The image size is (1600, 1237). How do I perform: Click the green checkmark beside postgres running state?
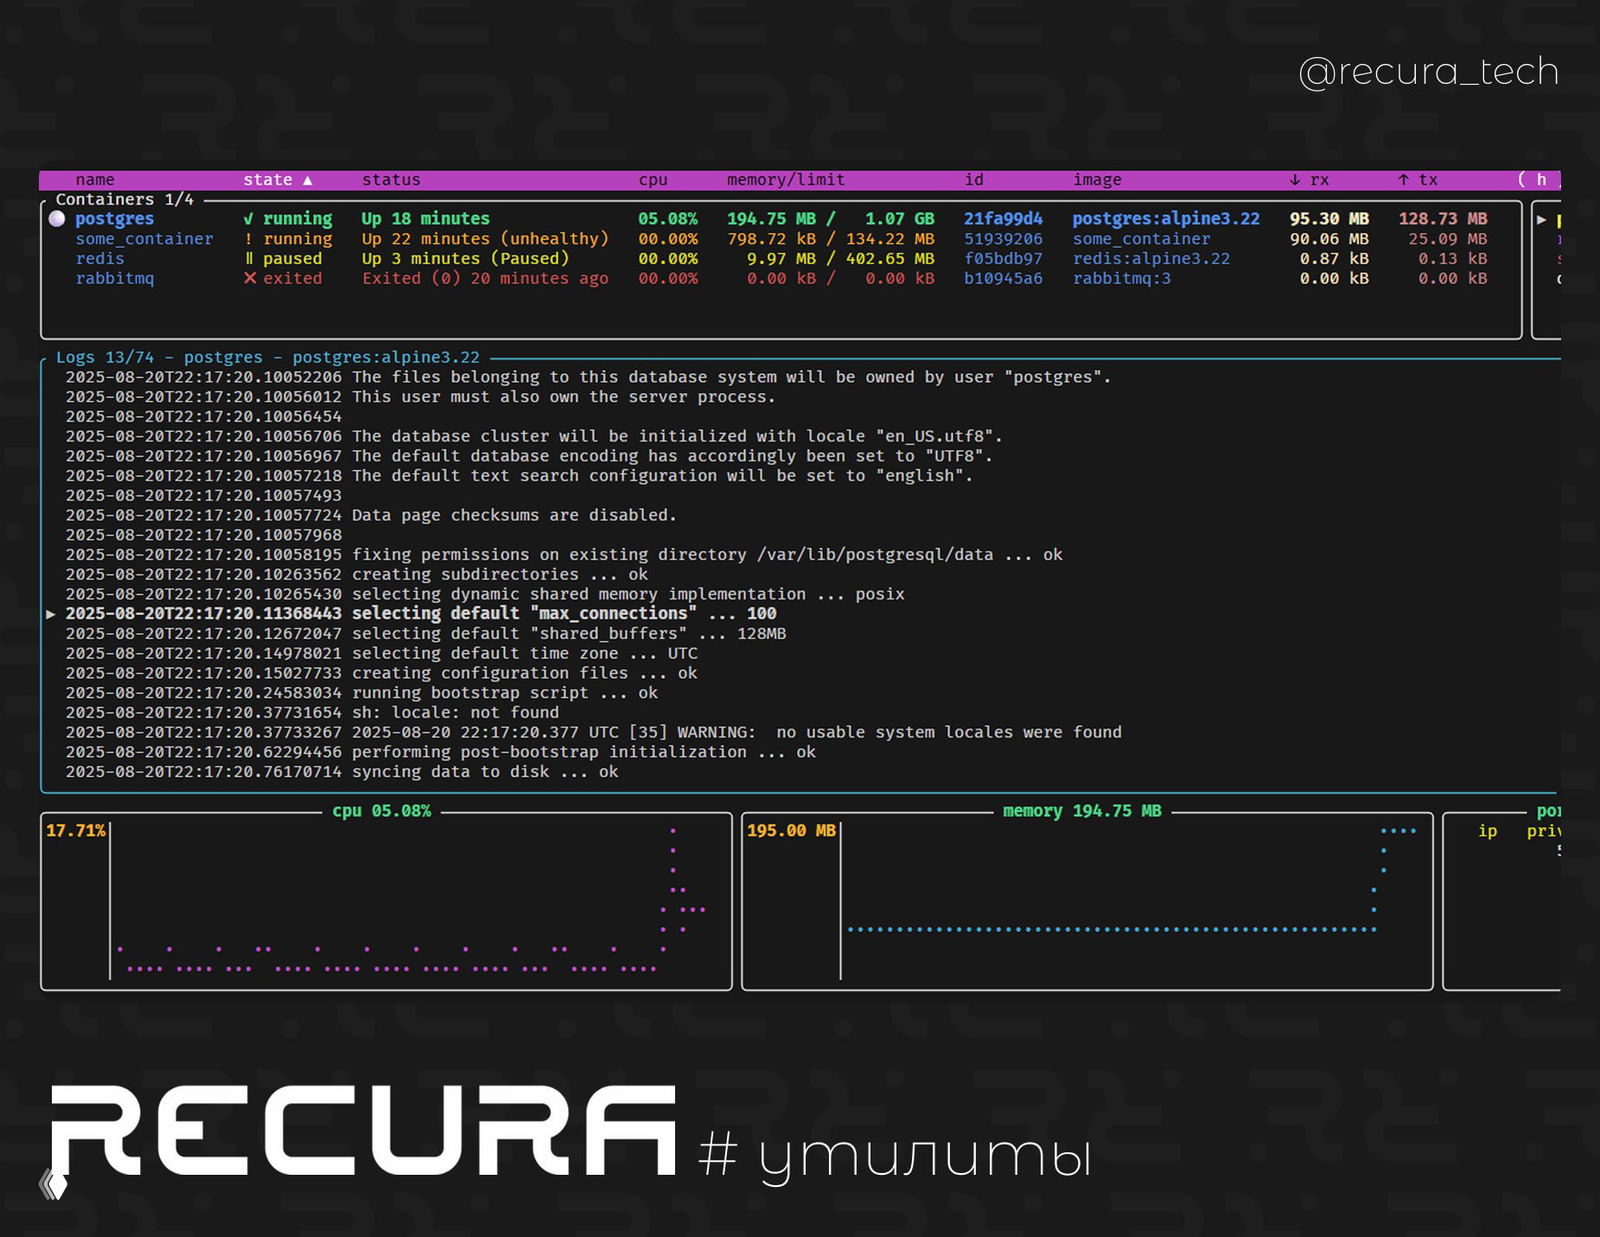click(248, 219)
